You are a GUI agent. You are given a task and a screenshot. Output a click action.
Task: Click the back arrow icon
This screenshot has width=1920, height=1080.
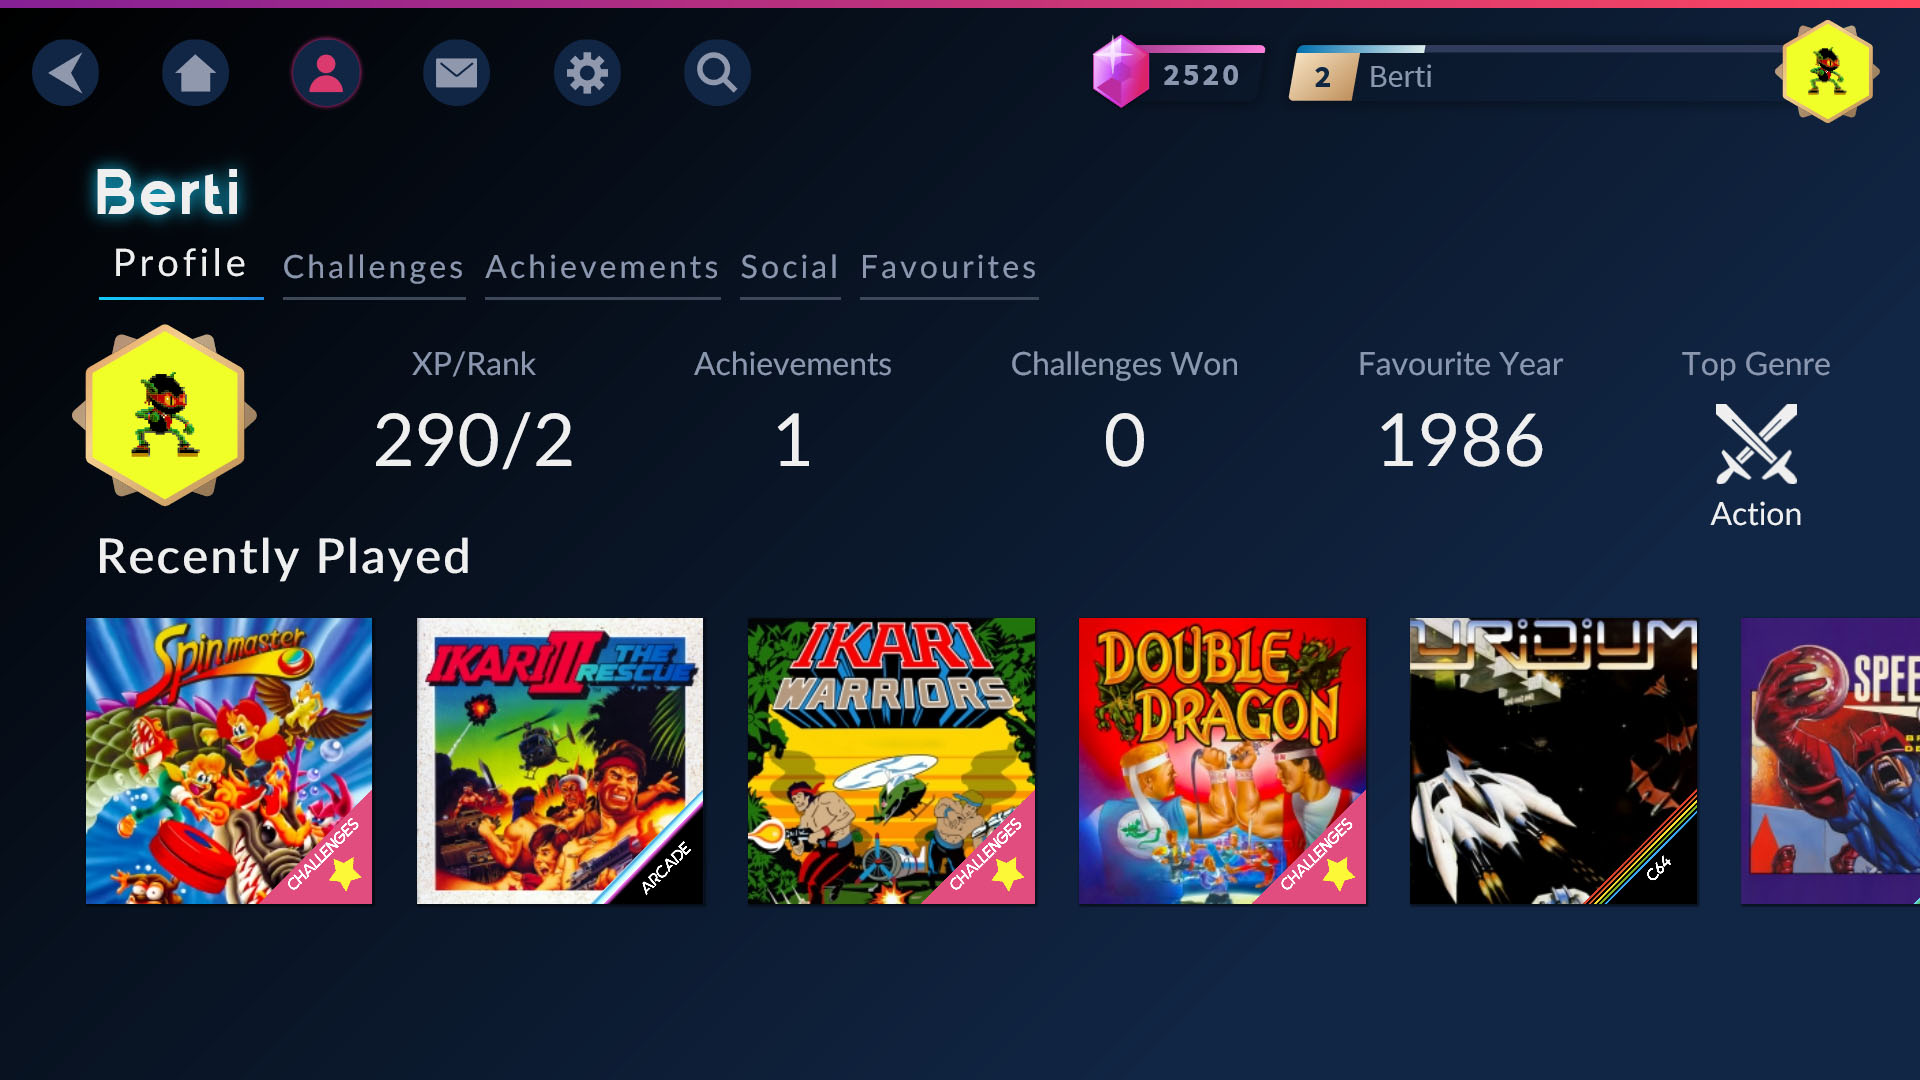tap(65, 73)
